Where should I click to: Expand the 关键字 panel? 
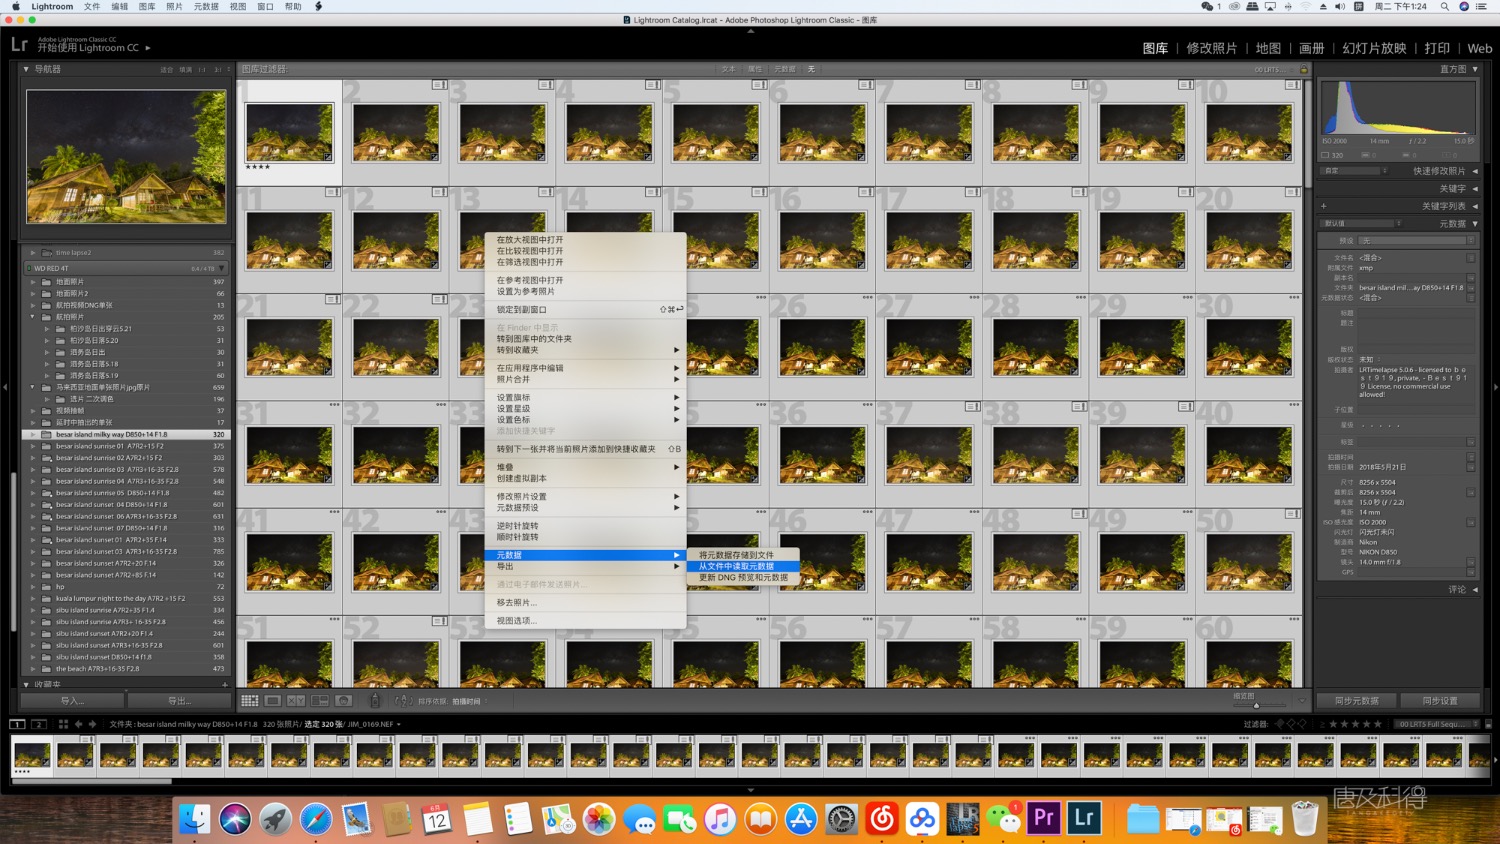1475,188
